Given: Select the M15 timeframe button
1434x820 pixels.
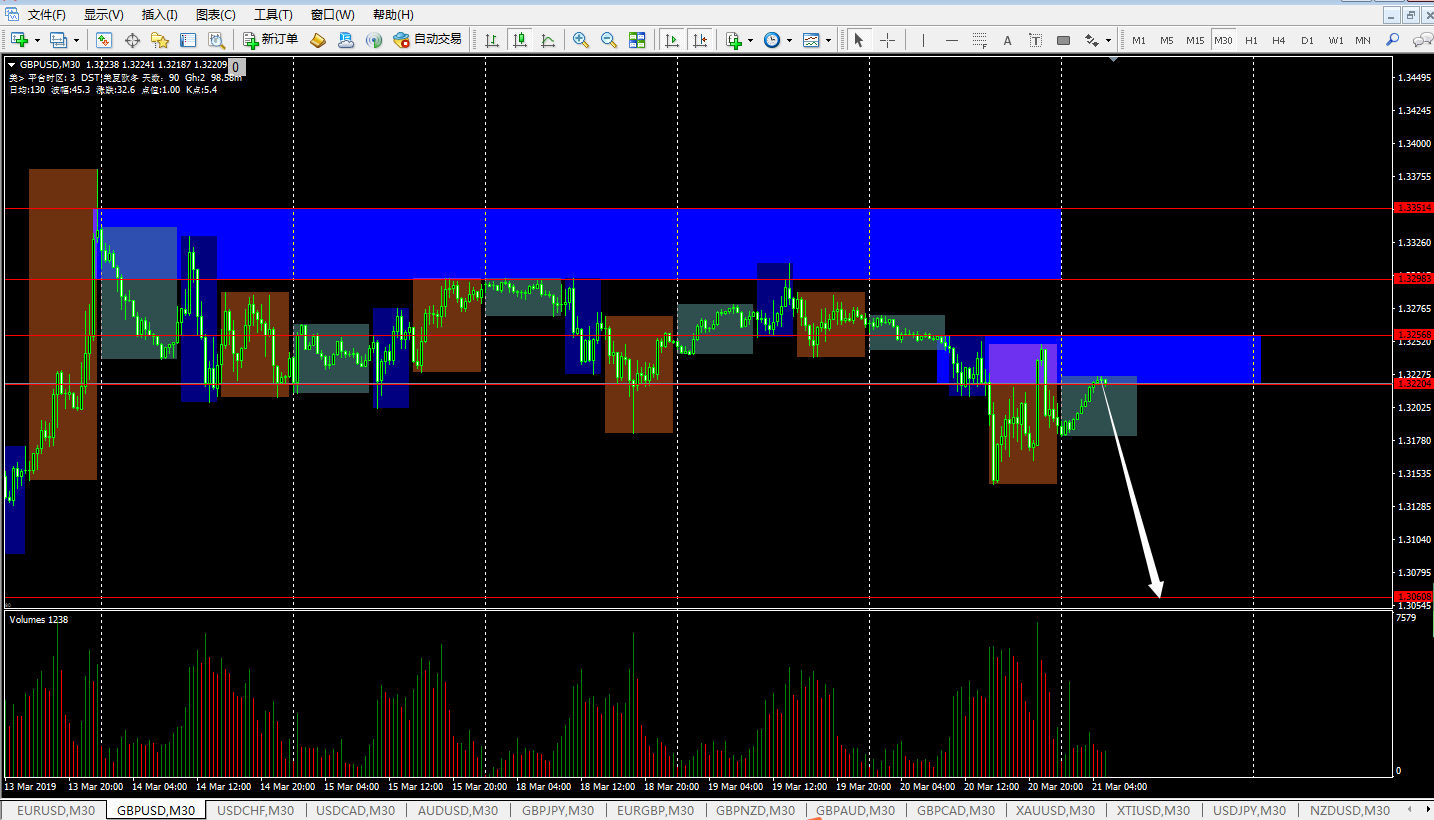Looking at the screenshot, I should (x=1195, y=40).
